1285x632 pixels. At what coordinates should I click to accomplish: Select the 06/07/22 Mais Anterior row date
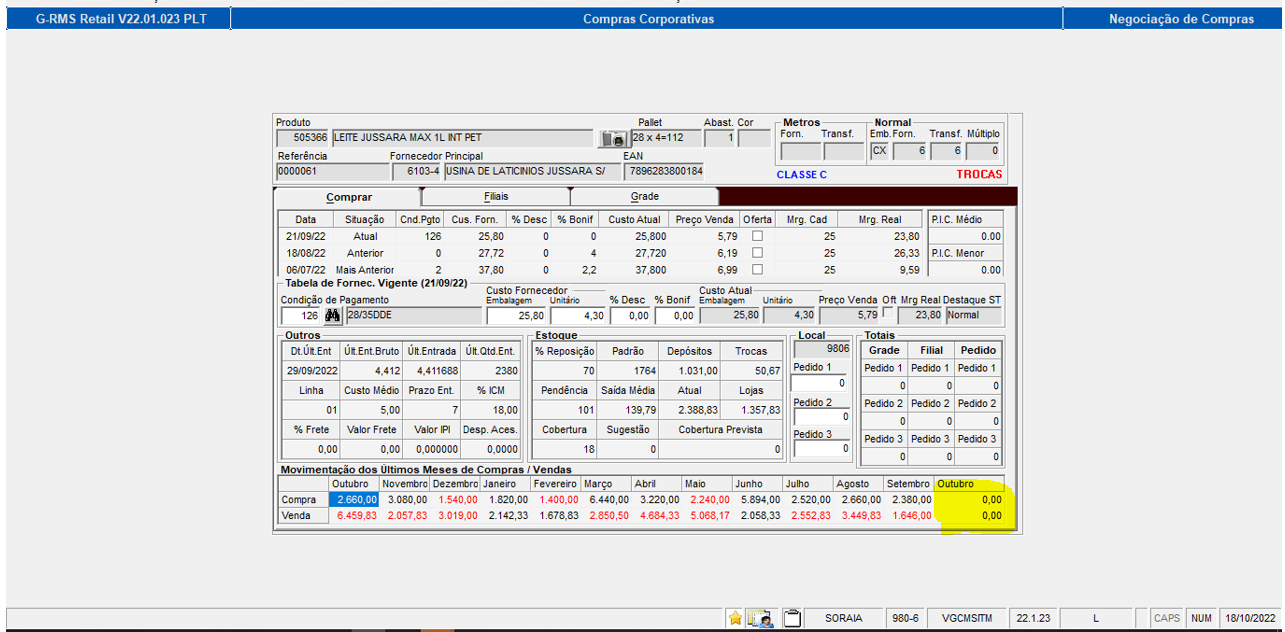304,270
